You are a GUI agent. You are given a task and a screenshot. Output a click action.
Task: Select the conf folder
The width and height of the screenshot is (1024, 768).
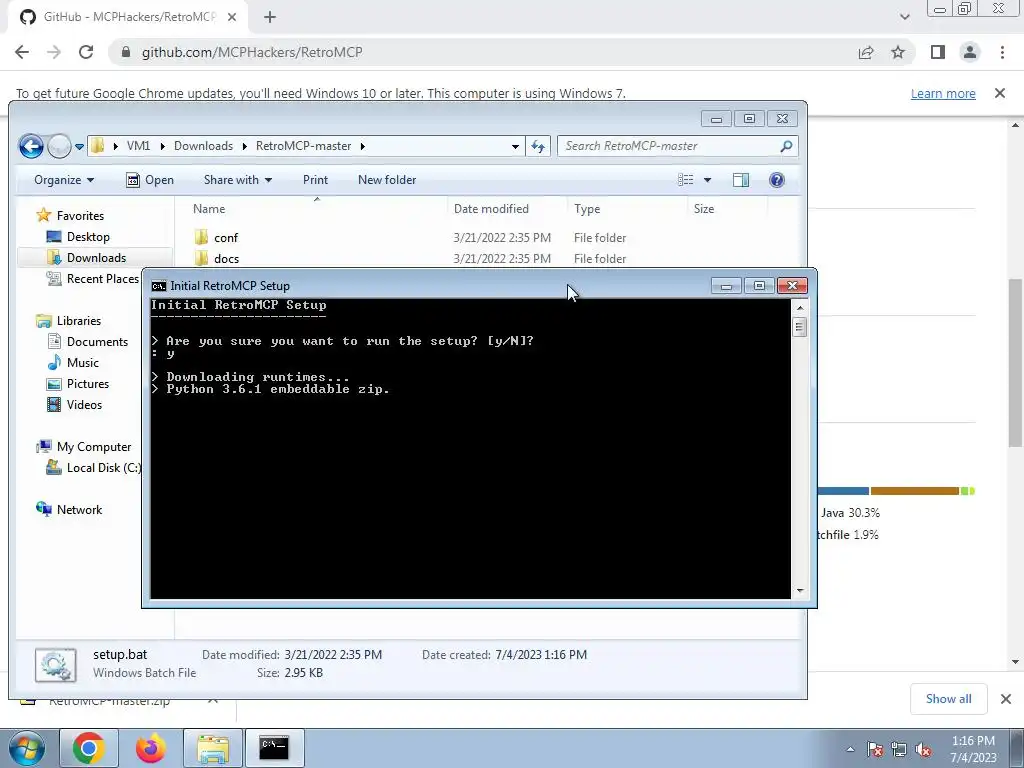coord(225,238)
